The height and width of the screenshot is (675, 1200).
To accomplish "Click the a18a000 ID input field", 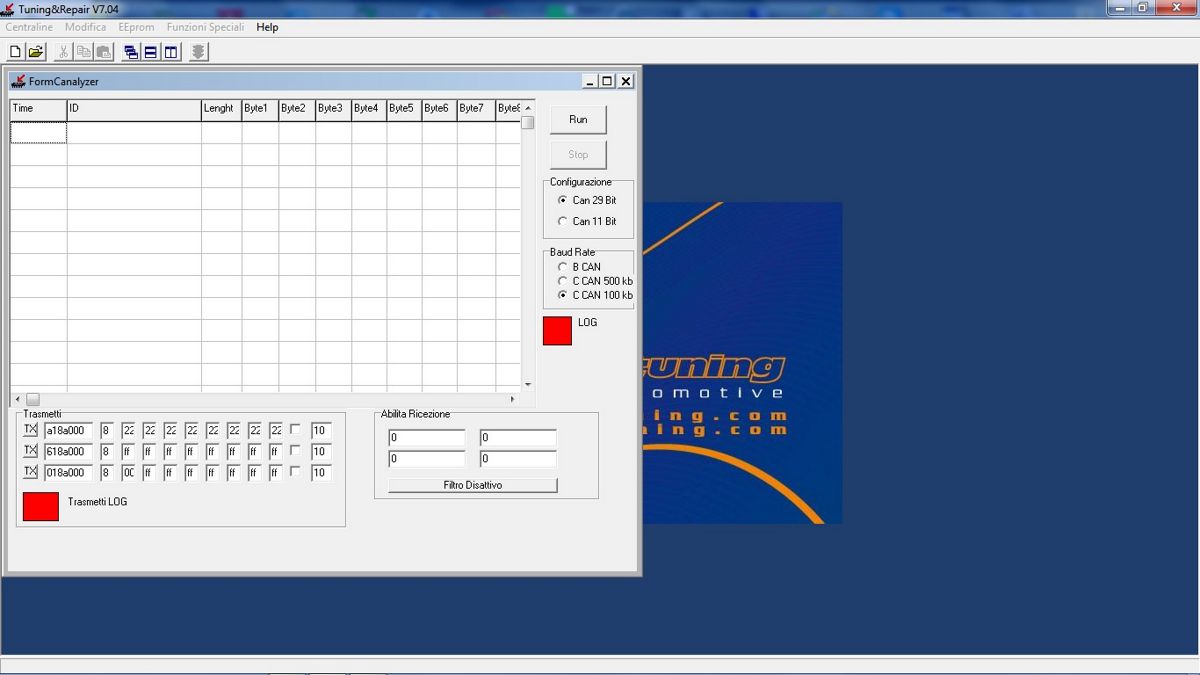I will click(68, 431).
